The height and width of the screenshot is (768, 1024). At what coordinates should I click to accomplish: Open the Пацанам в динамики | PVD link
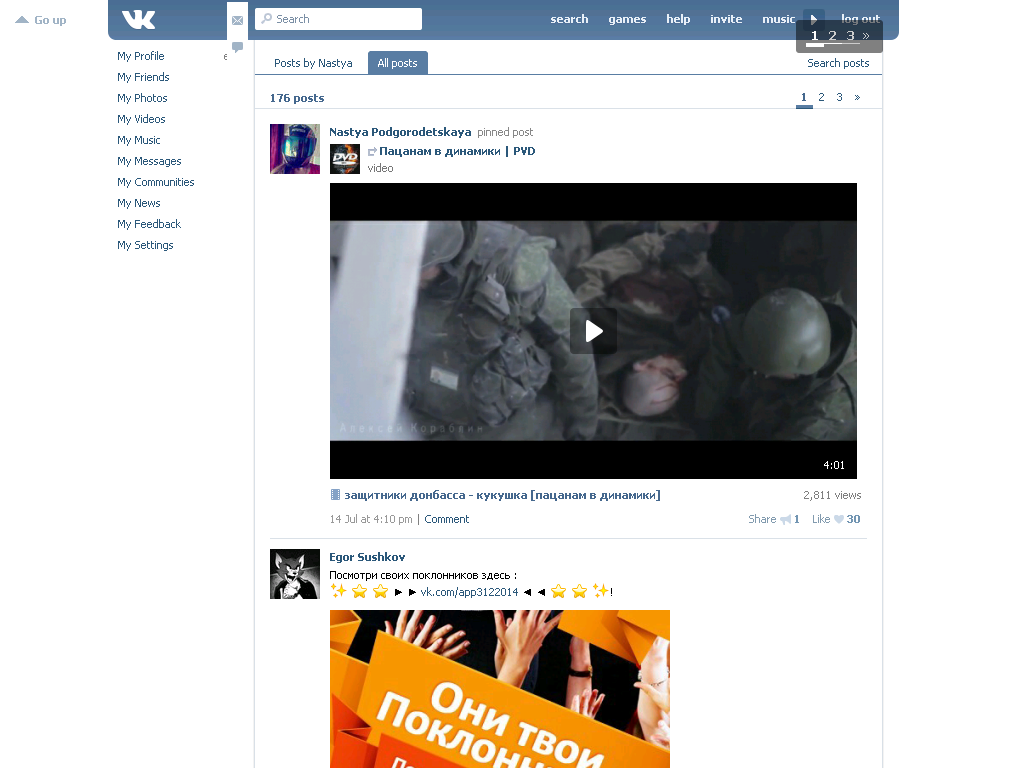click(457, 151)
